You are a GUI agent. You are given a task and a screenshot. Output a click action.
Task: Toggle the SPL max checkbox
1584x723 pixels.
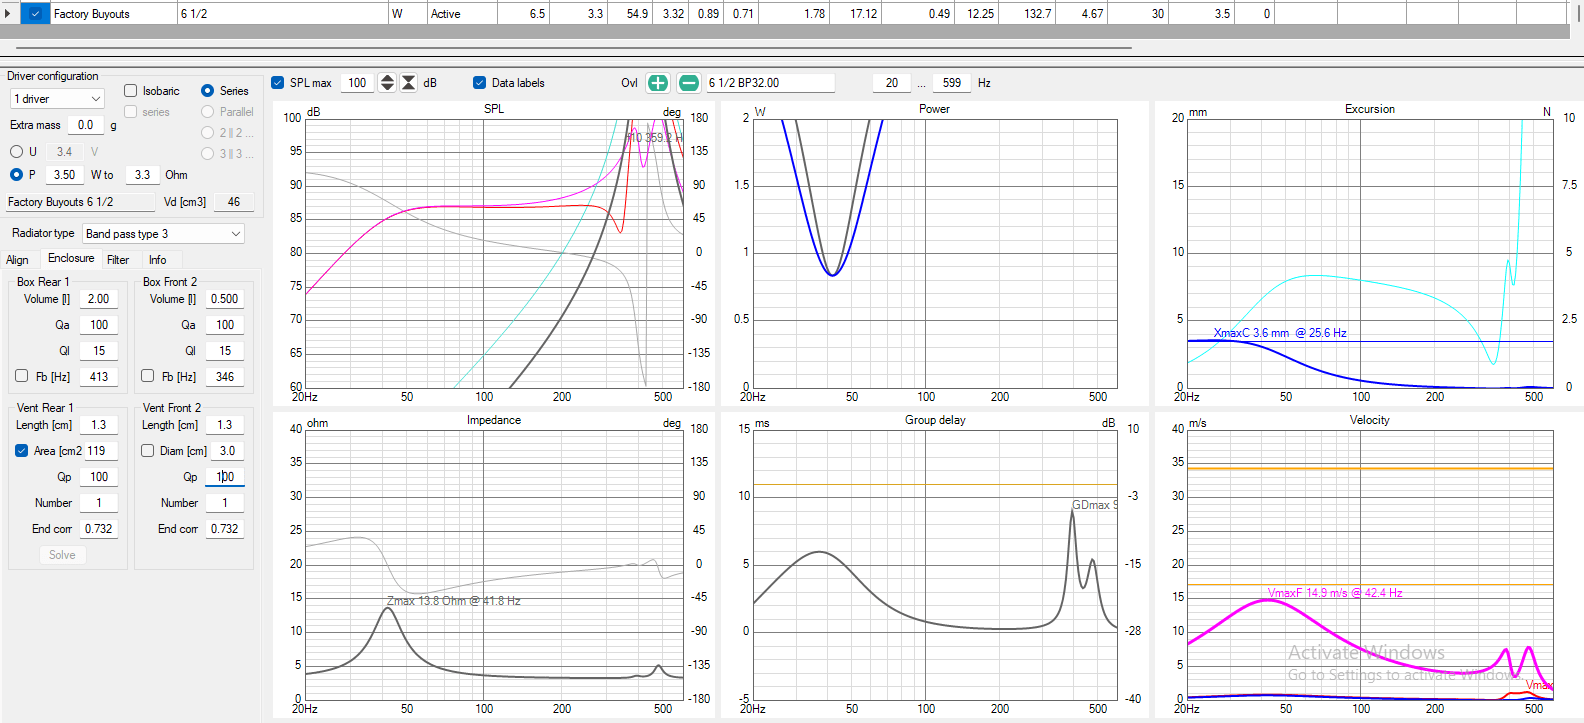[278, 83]
